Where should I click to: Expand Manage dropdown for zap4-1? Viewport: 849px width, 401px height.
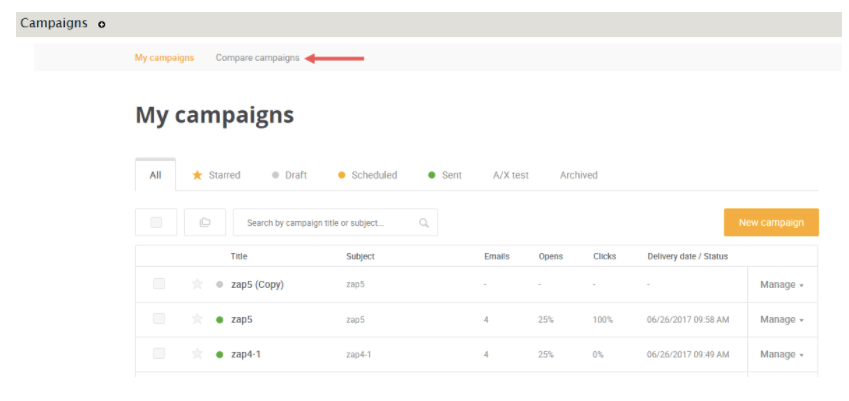click(x=782, y=354)
